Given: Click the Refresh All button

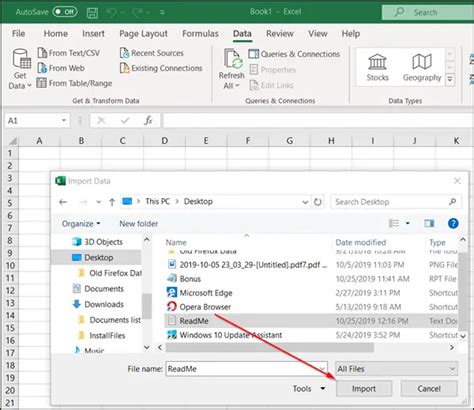Looking at the screenshot, I should (x=232, y=69).
